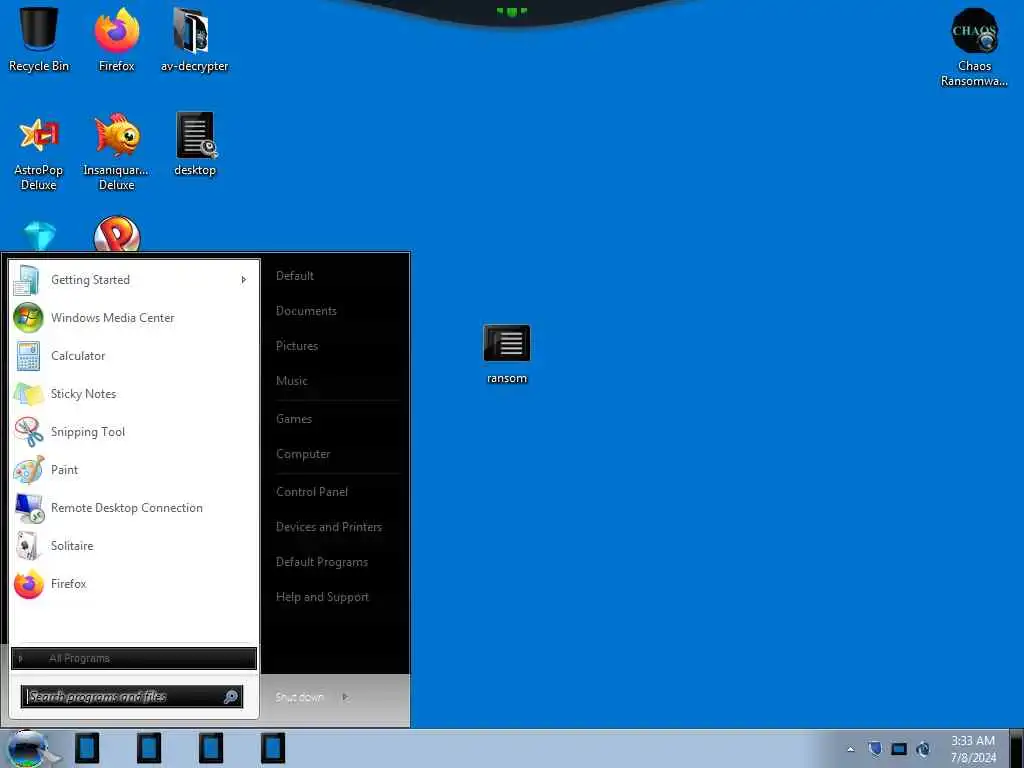The height and width of the screenshot is (768, 1024).
Task: Open Music from Start menu
Action: point(291,381)
